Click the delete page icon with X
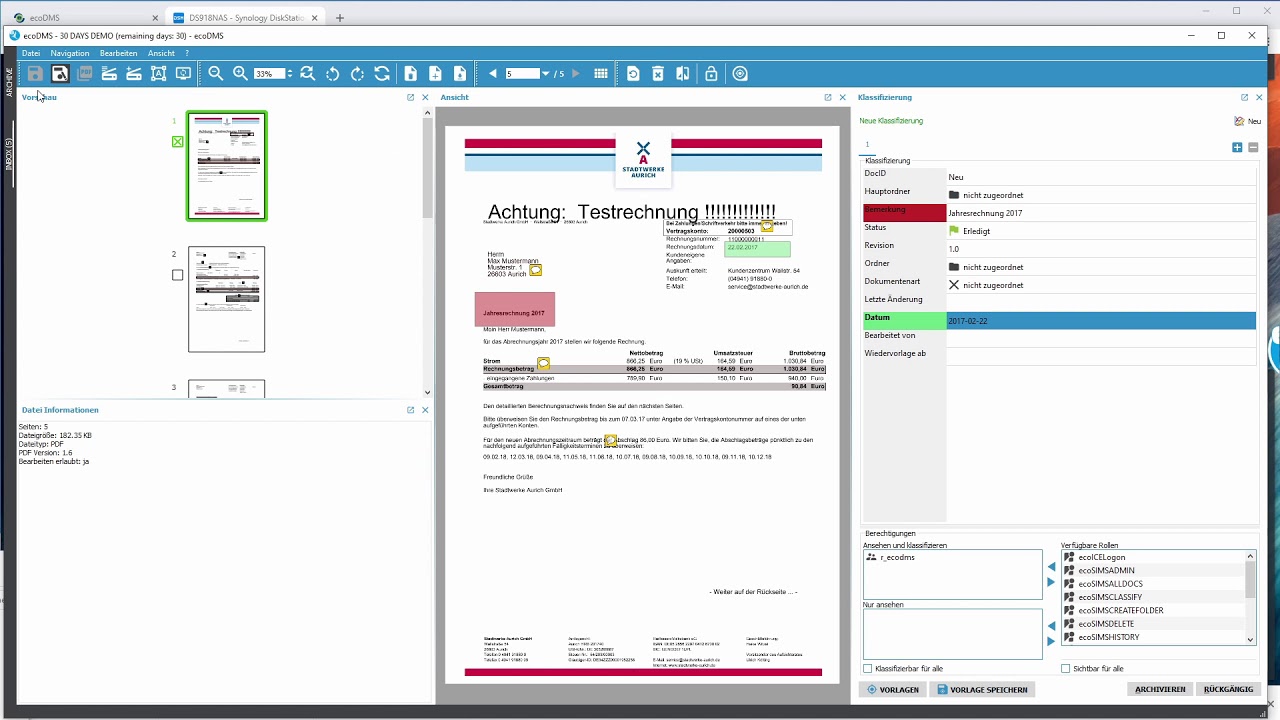Image resolution: width=1280 pixels, height=720 pixels. pos(658,74)
